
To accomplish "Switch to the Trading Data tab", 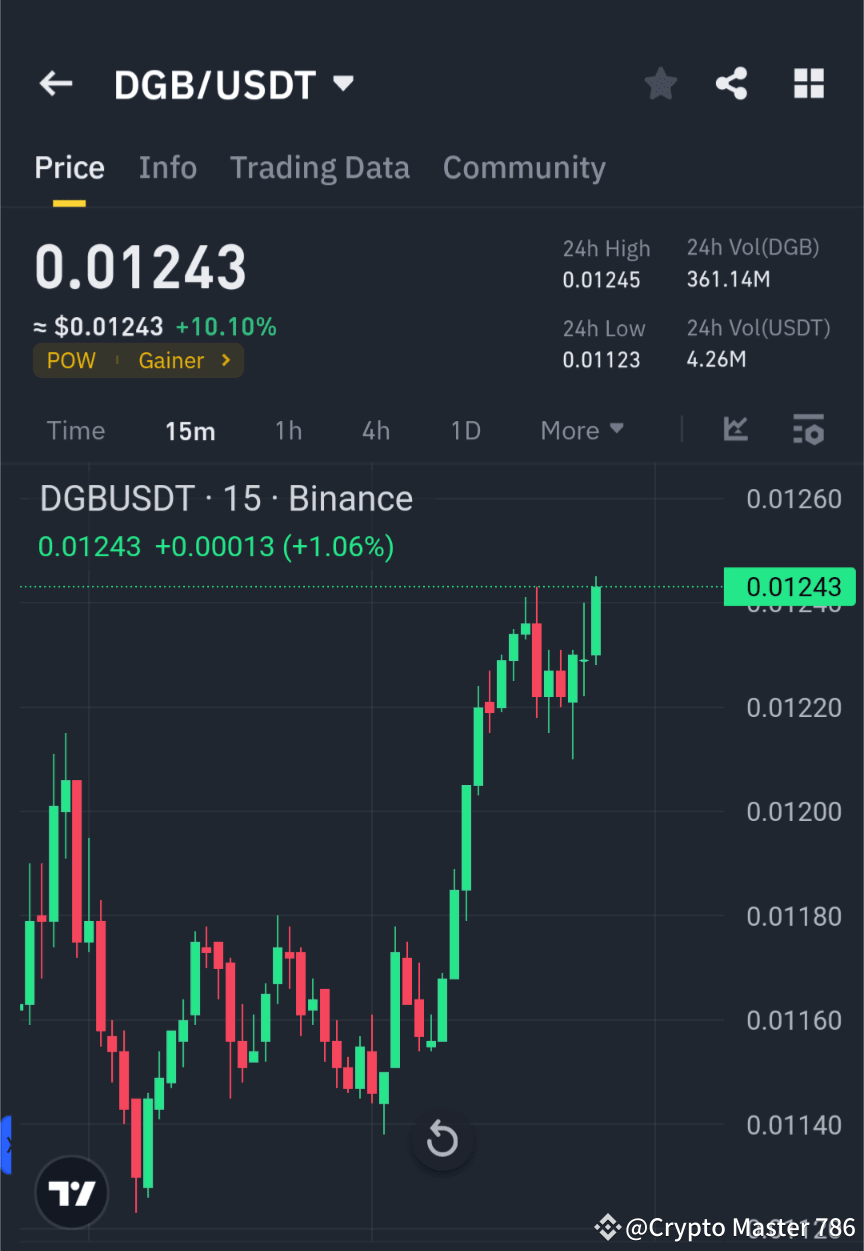I will [x=319, y=168].
